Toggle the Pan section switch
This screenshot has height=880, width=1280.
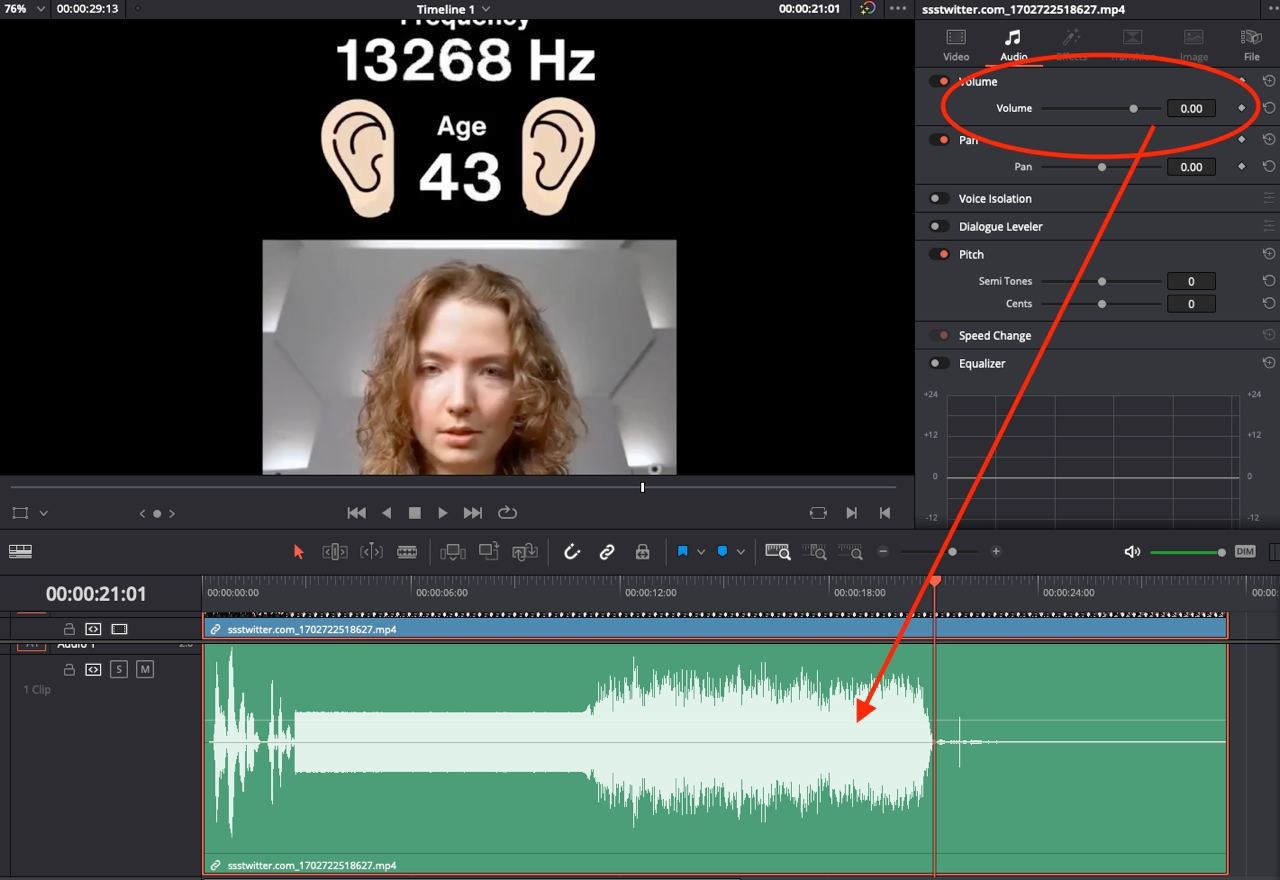tap(940, 140)
